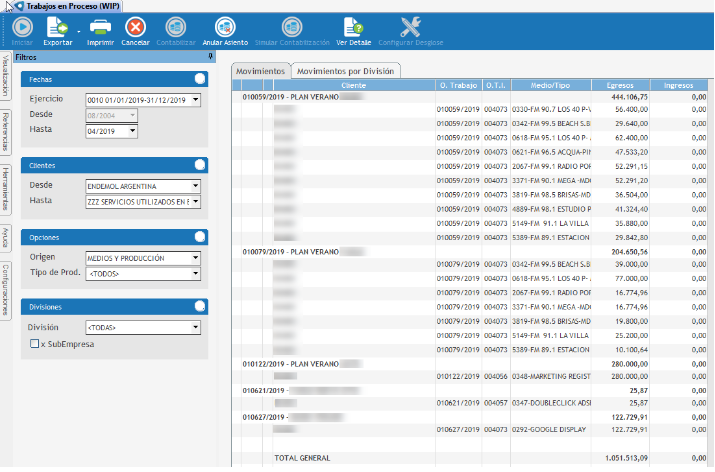Enable the x SubEmpresa checkbox

(x=35, y=344)
